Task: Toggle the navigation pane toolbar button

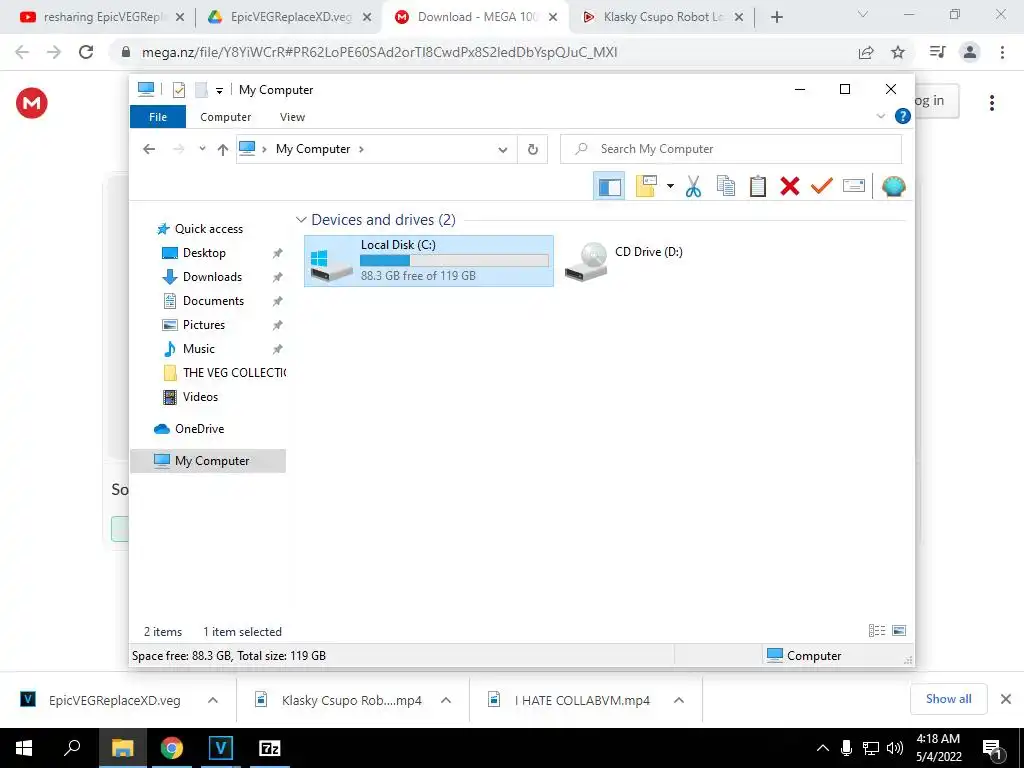Action: pos(609,186)
